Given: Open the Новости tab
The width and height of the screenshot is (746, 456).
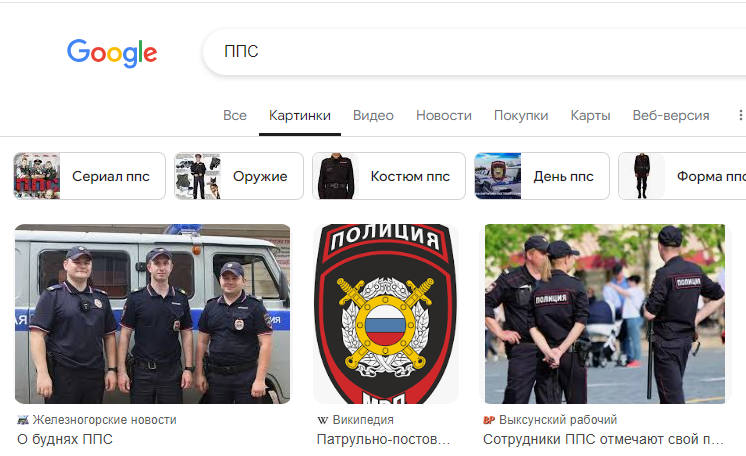Looking at the screenshot, I should (x=443, y=116).
